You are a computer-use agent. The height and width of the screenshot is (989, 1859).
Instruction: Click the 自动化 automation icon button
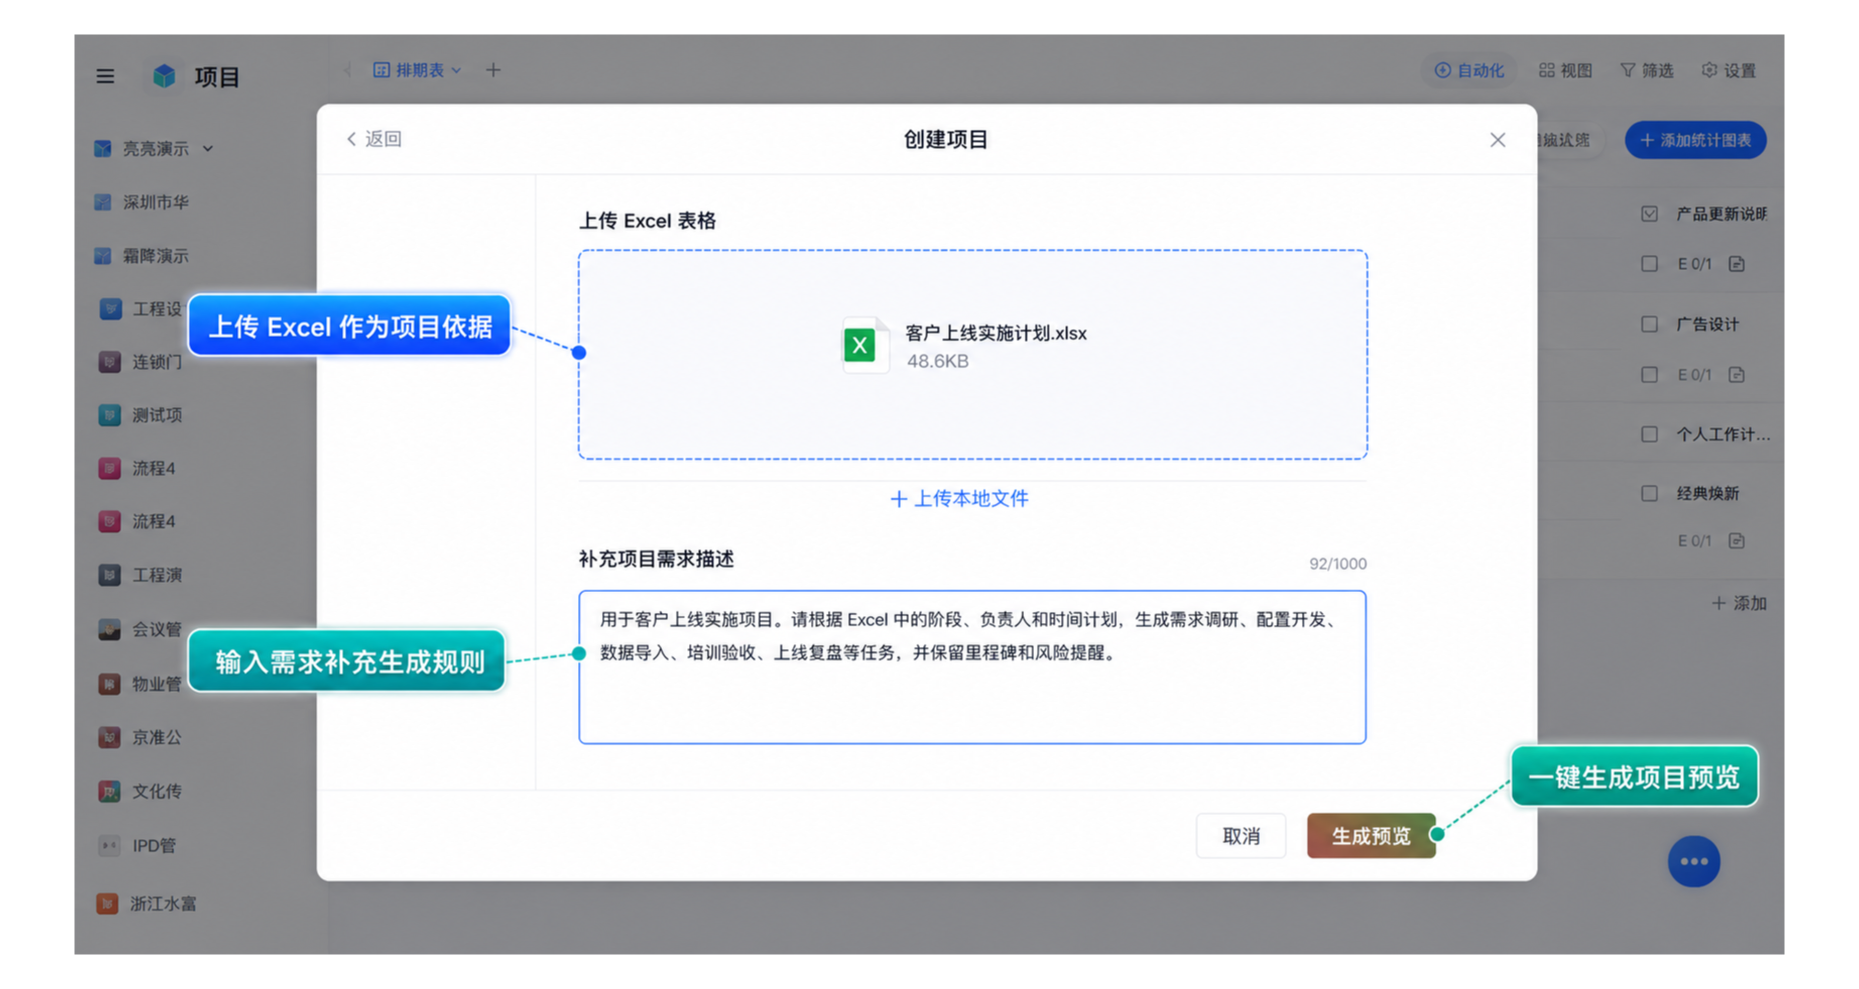point(1469,70)
